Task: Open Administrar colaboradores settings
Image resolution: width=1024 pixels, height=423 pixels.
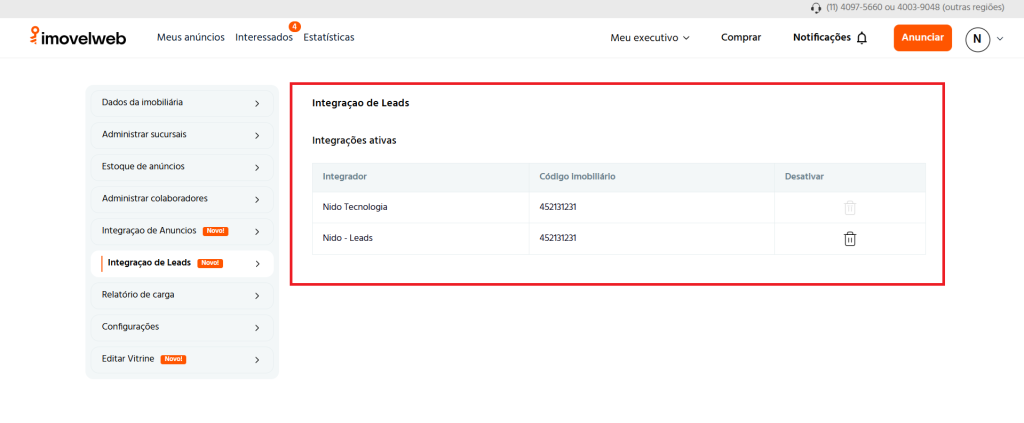Action: click(x=181, y=198)
